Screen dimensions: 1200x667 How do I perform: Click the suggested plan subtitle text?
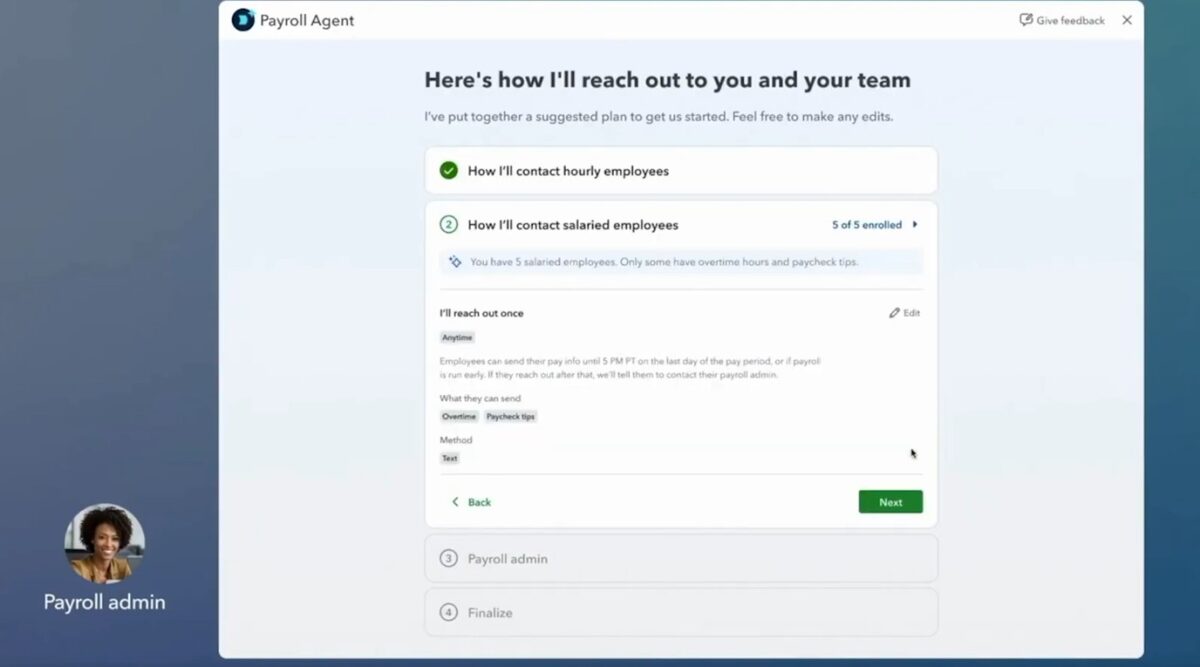click(658, 117)
